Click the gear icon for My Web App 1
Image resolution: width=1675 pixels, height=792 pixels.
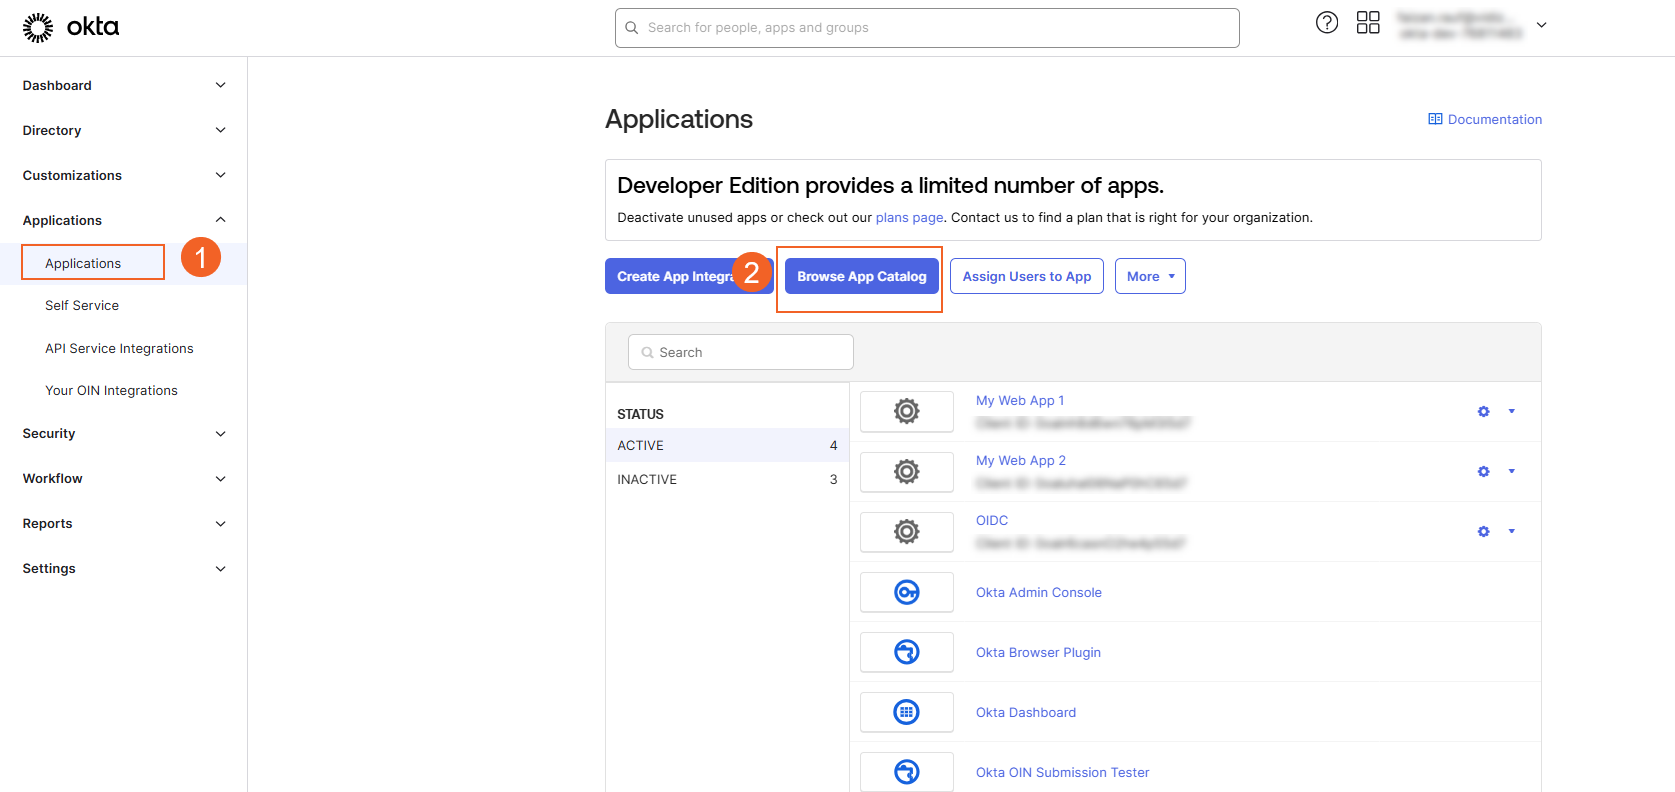tap(1483, 412)
